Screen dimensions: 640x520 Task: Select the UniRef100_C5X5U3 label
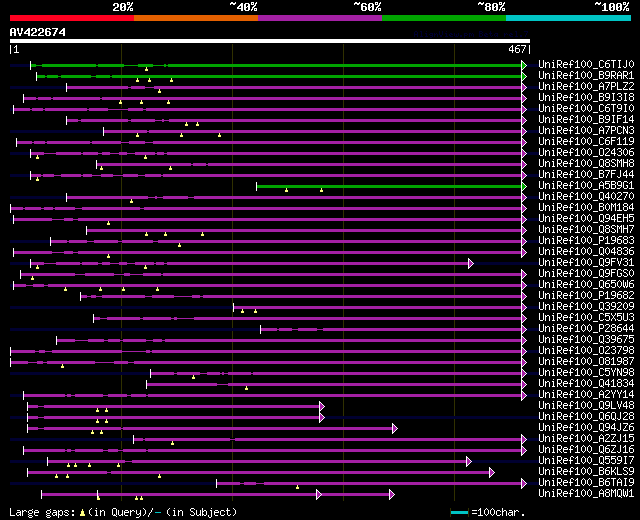point(586,318)
